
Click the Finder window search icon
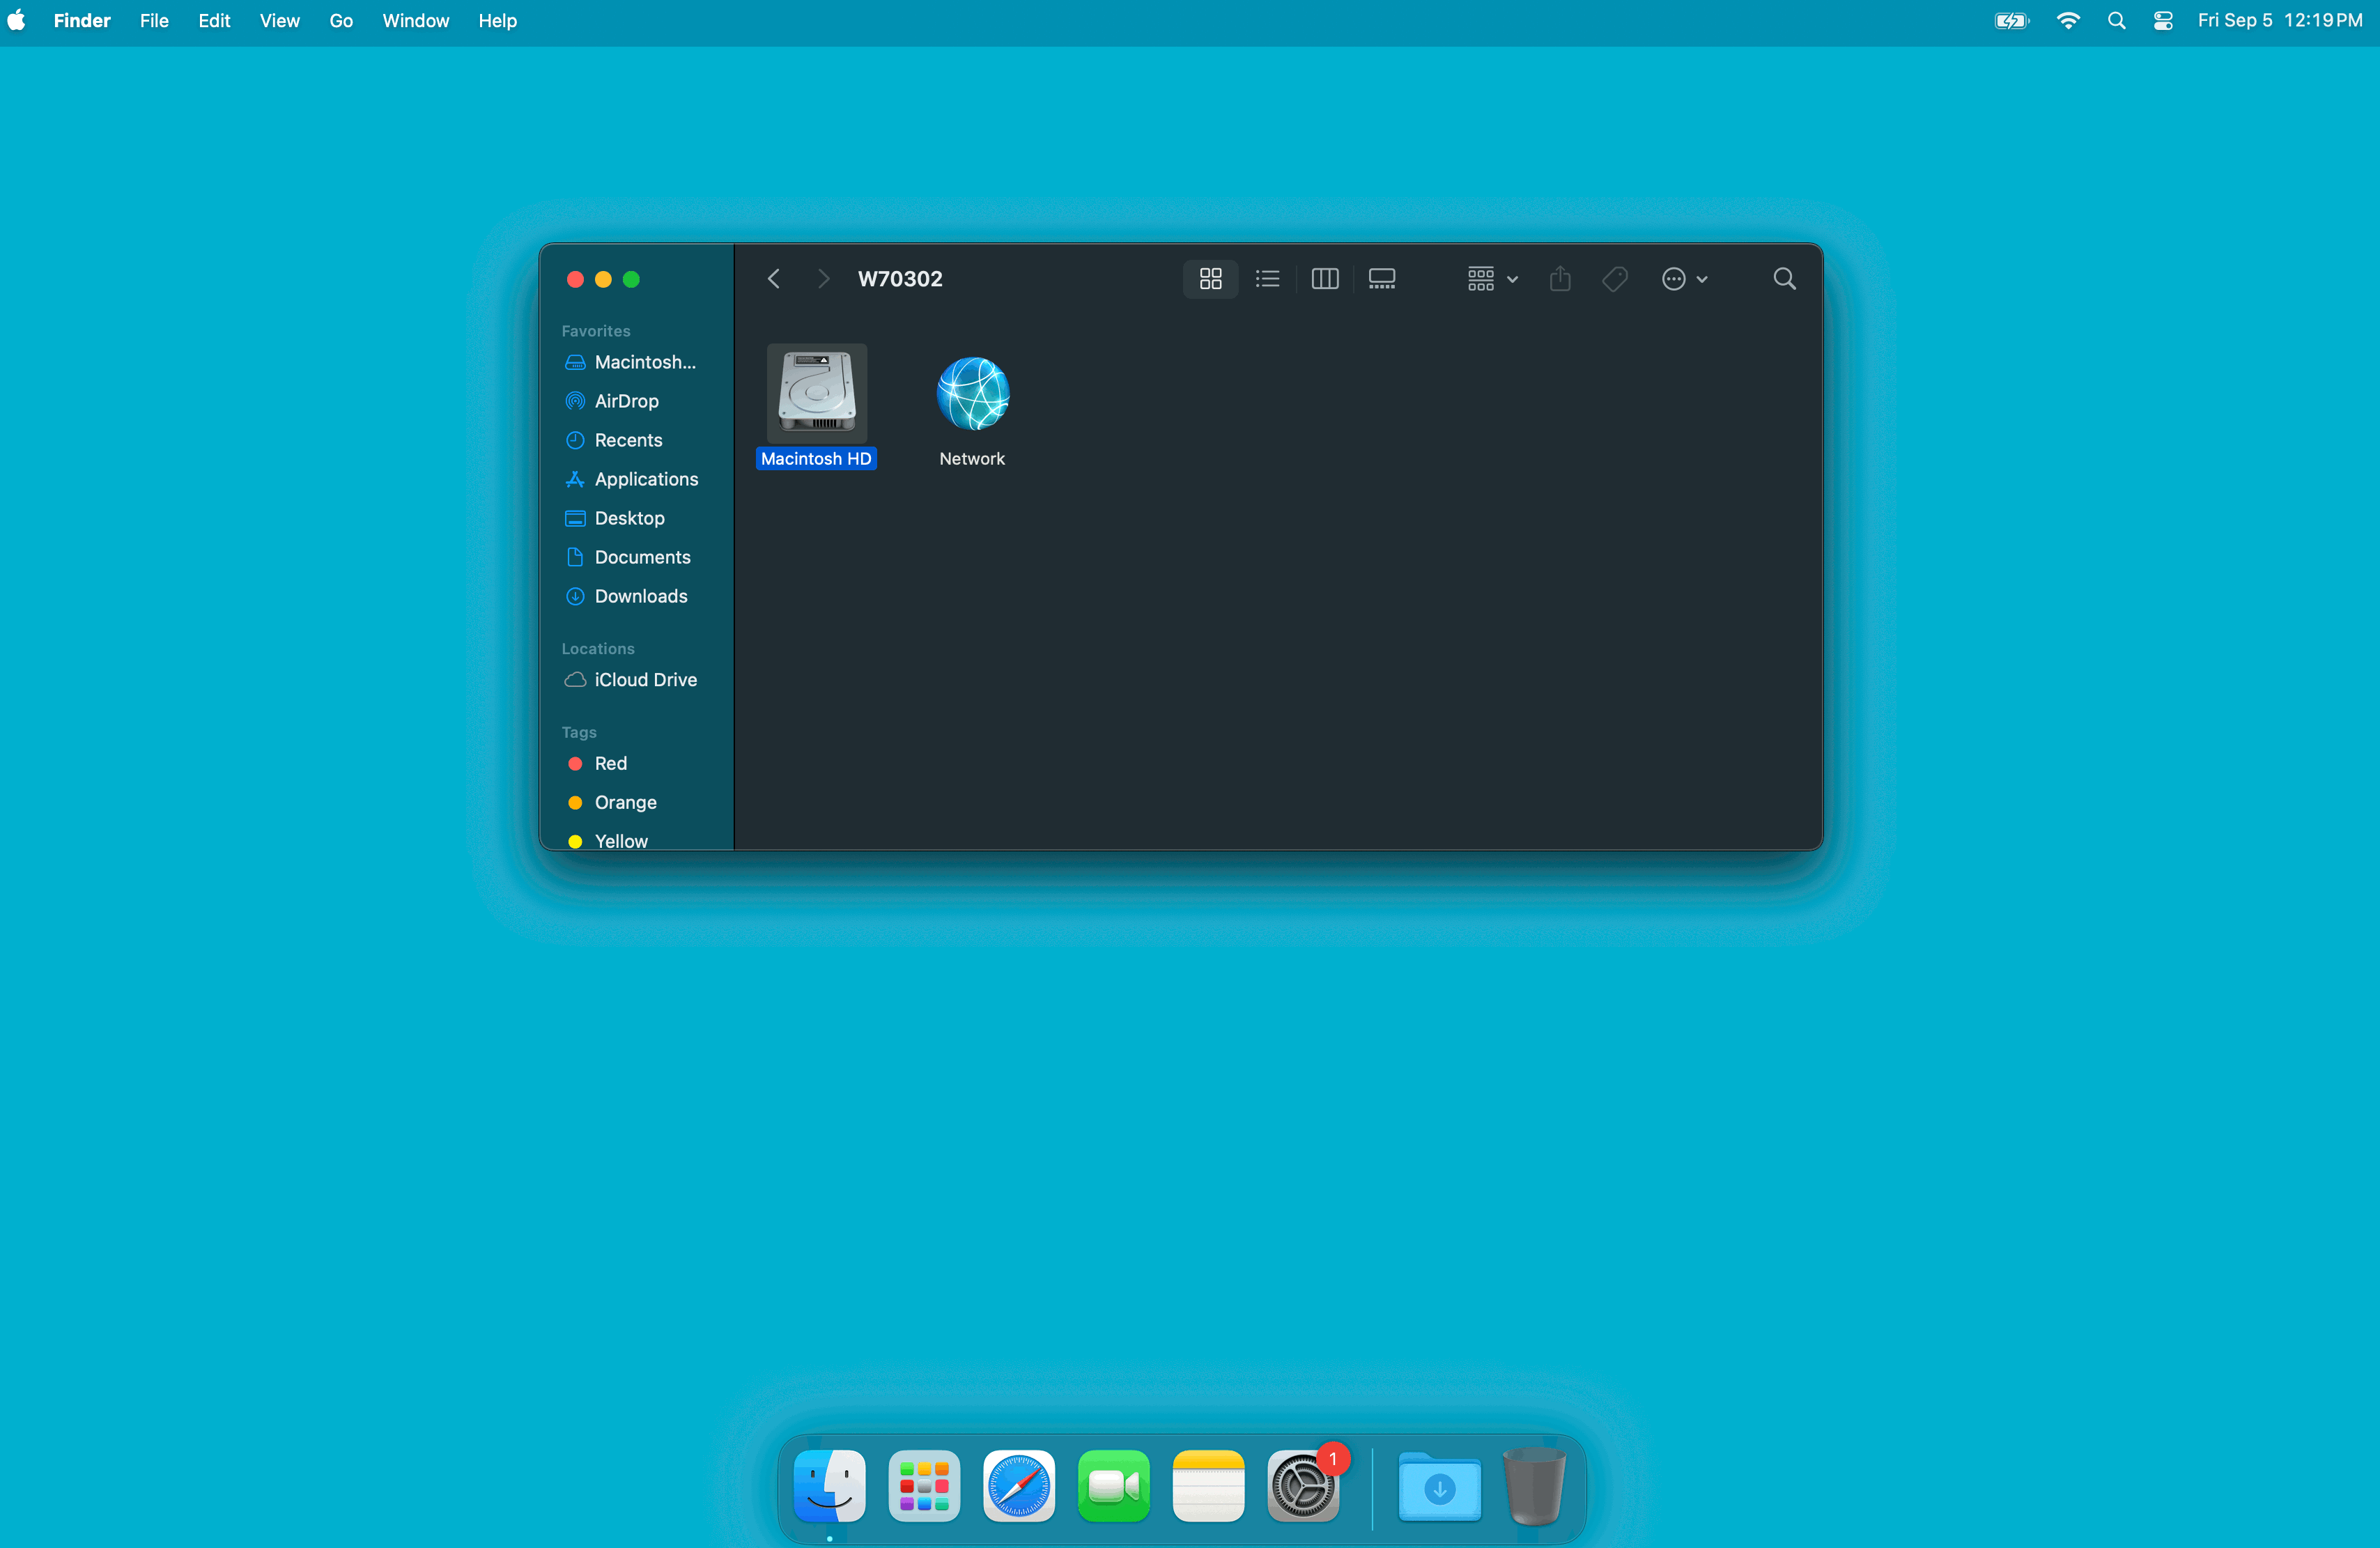(x=1784, y=279)
